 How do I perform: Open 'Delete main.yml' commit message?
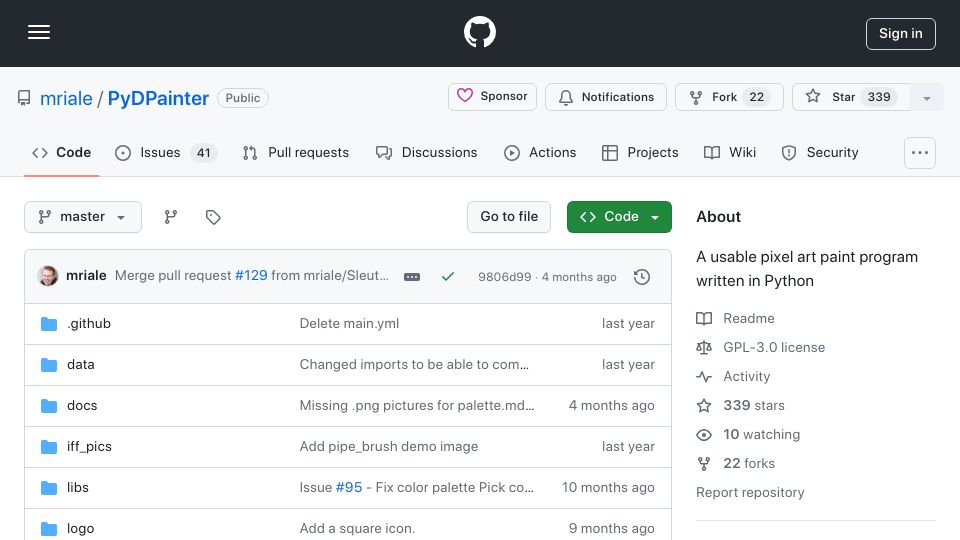349,323
